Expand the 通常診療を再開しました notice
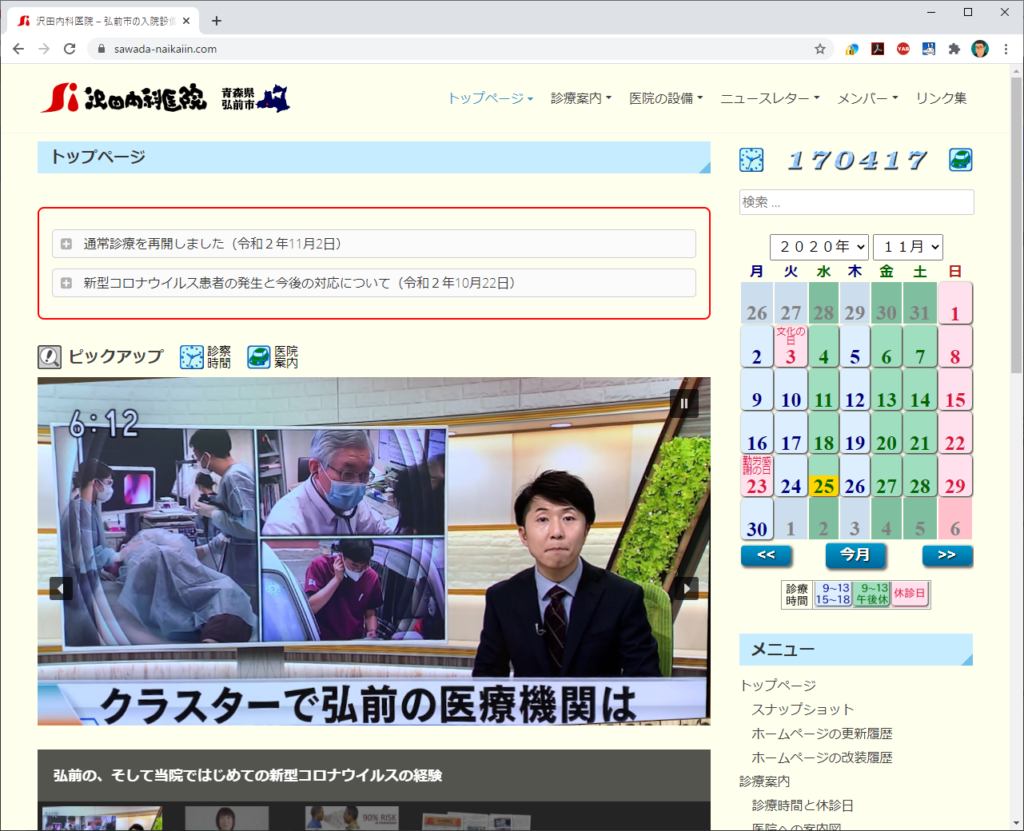The image size is (1024, 831). 66,244
